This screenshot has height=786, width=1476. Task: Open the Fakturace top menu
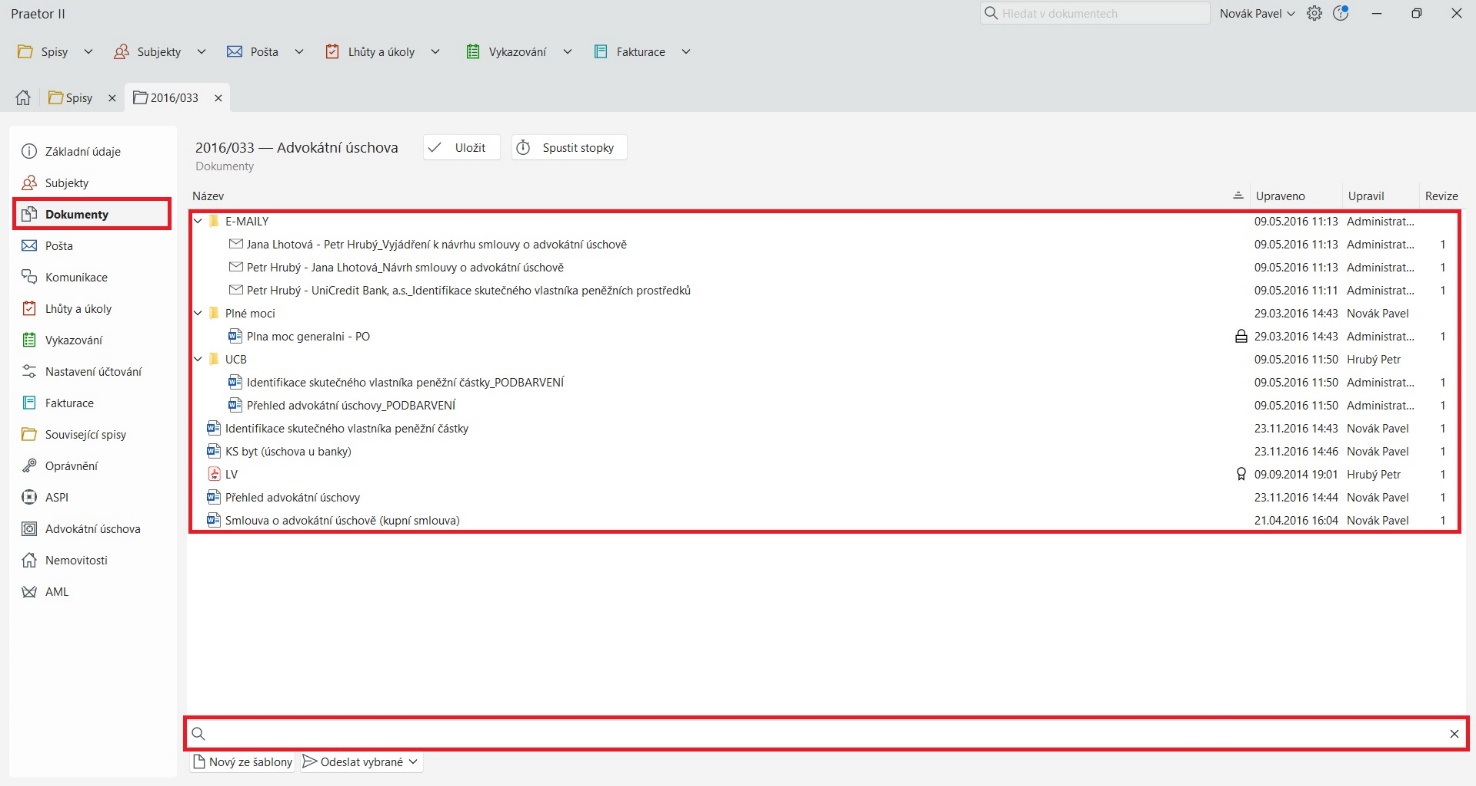click(641, 52)
